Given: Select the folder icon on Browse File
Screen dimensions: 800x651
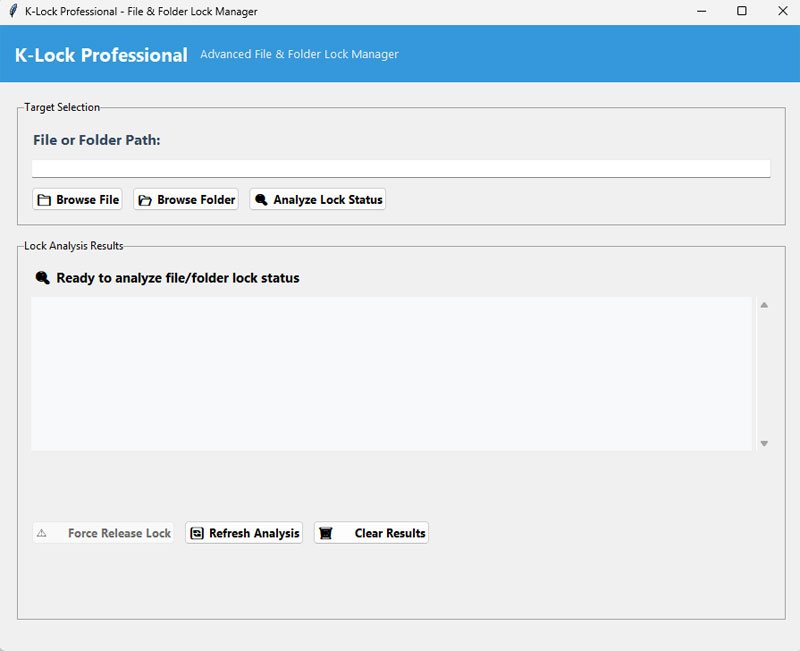Looking at the screenshot, I should pyautogui.click(x=44, y=199).
